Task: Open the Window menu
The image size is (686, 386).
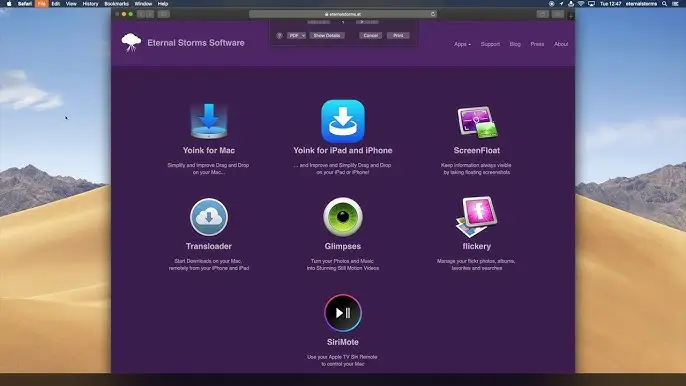Action: pyautogui.click(x=143, y=4)
